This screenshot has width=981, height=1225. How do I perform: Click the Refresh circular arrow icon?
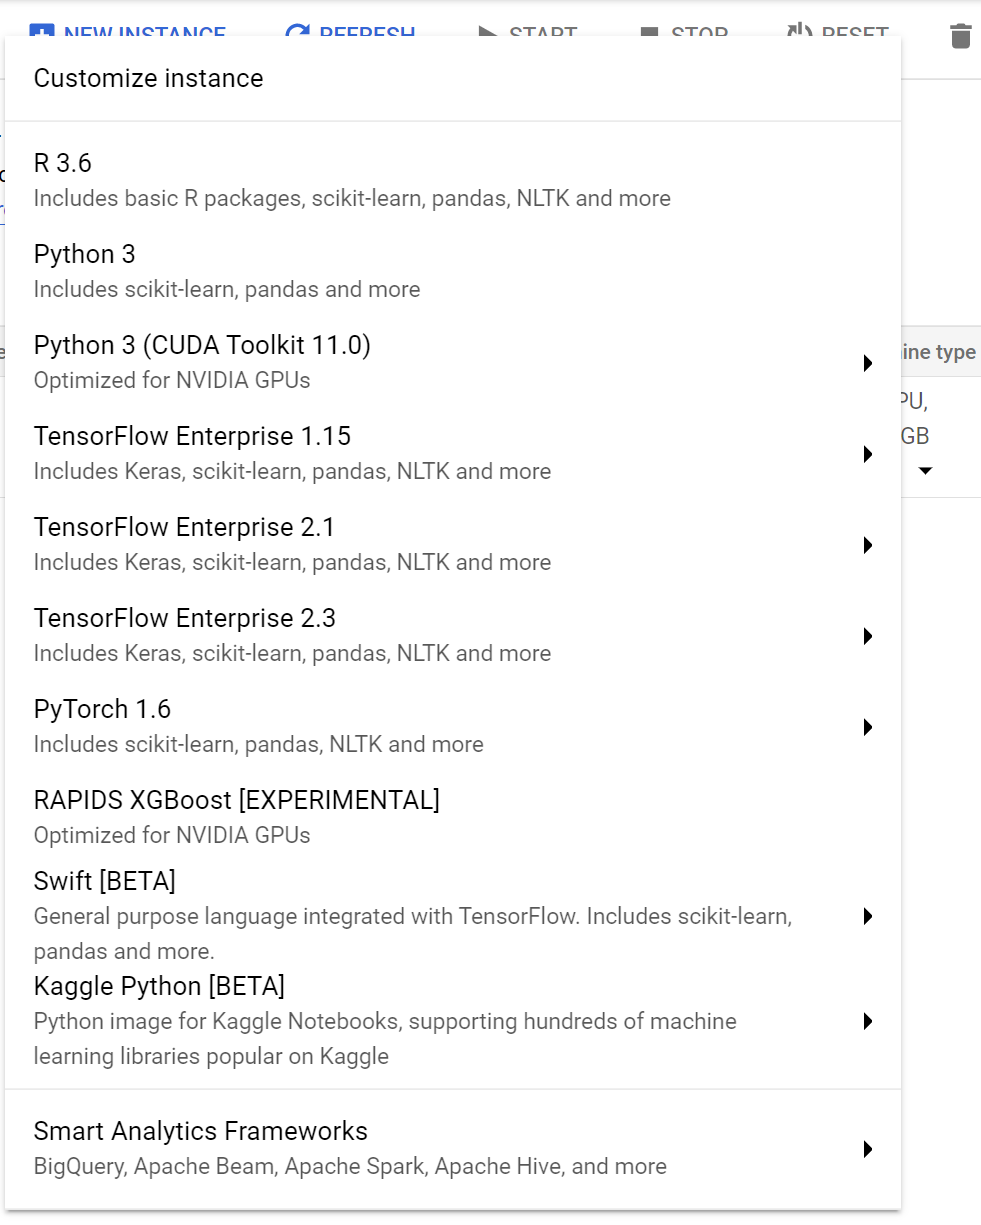point(297,33)
